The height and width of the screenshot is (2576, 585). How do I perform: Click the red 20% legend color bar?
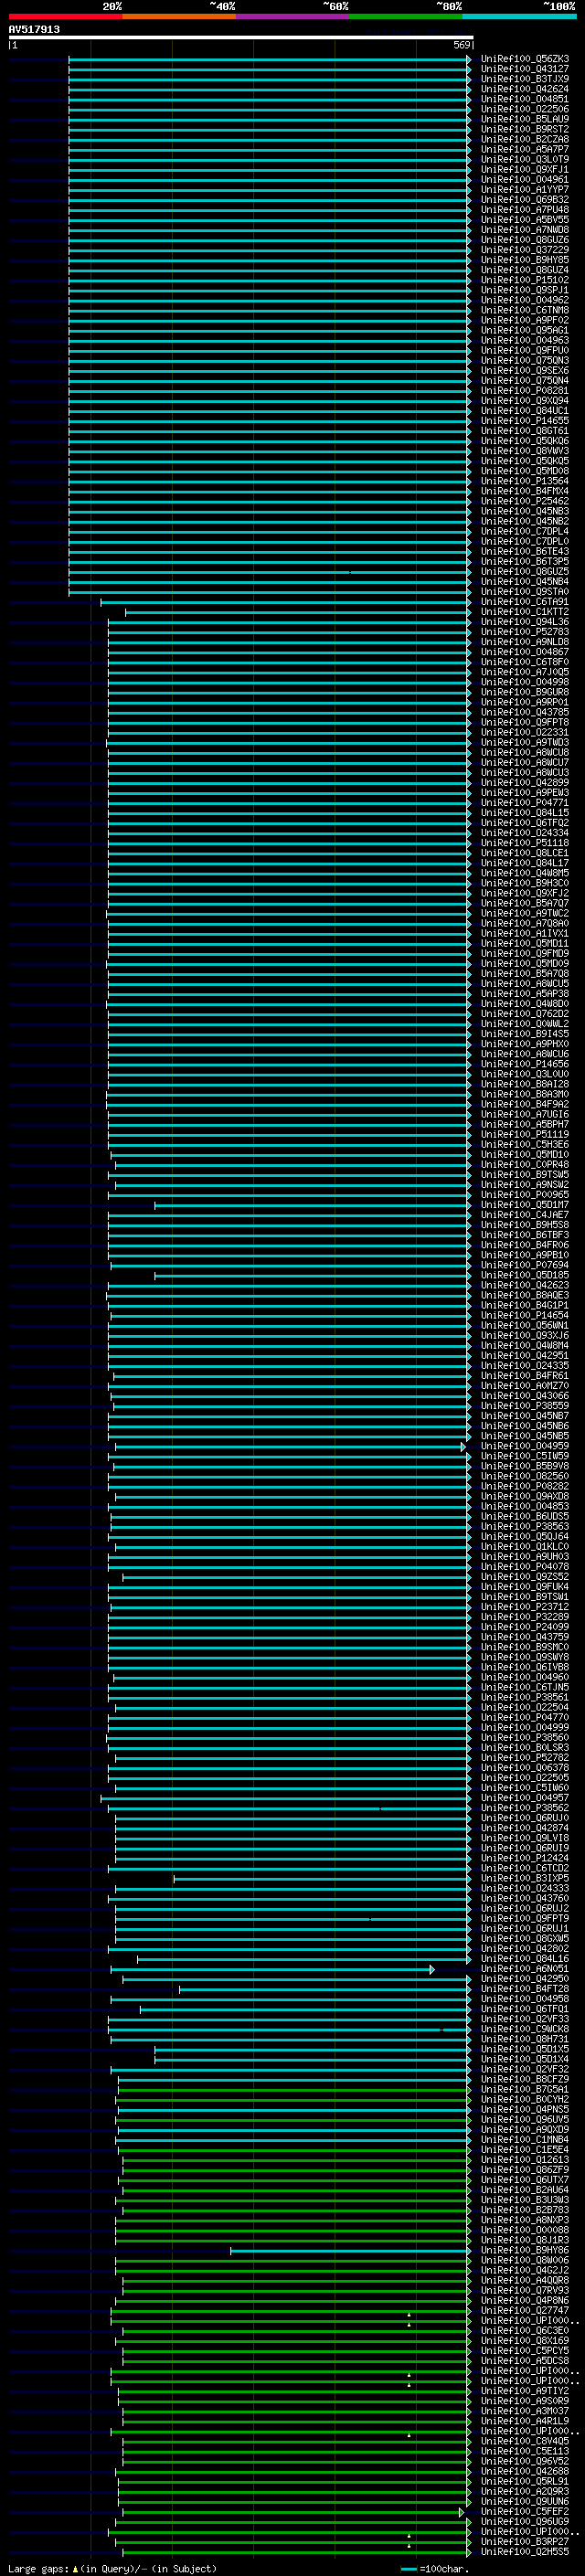(65, 16)
